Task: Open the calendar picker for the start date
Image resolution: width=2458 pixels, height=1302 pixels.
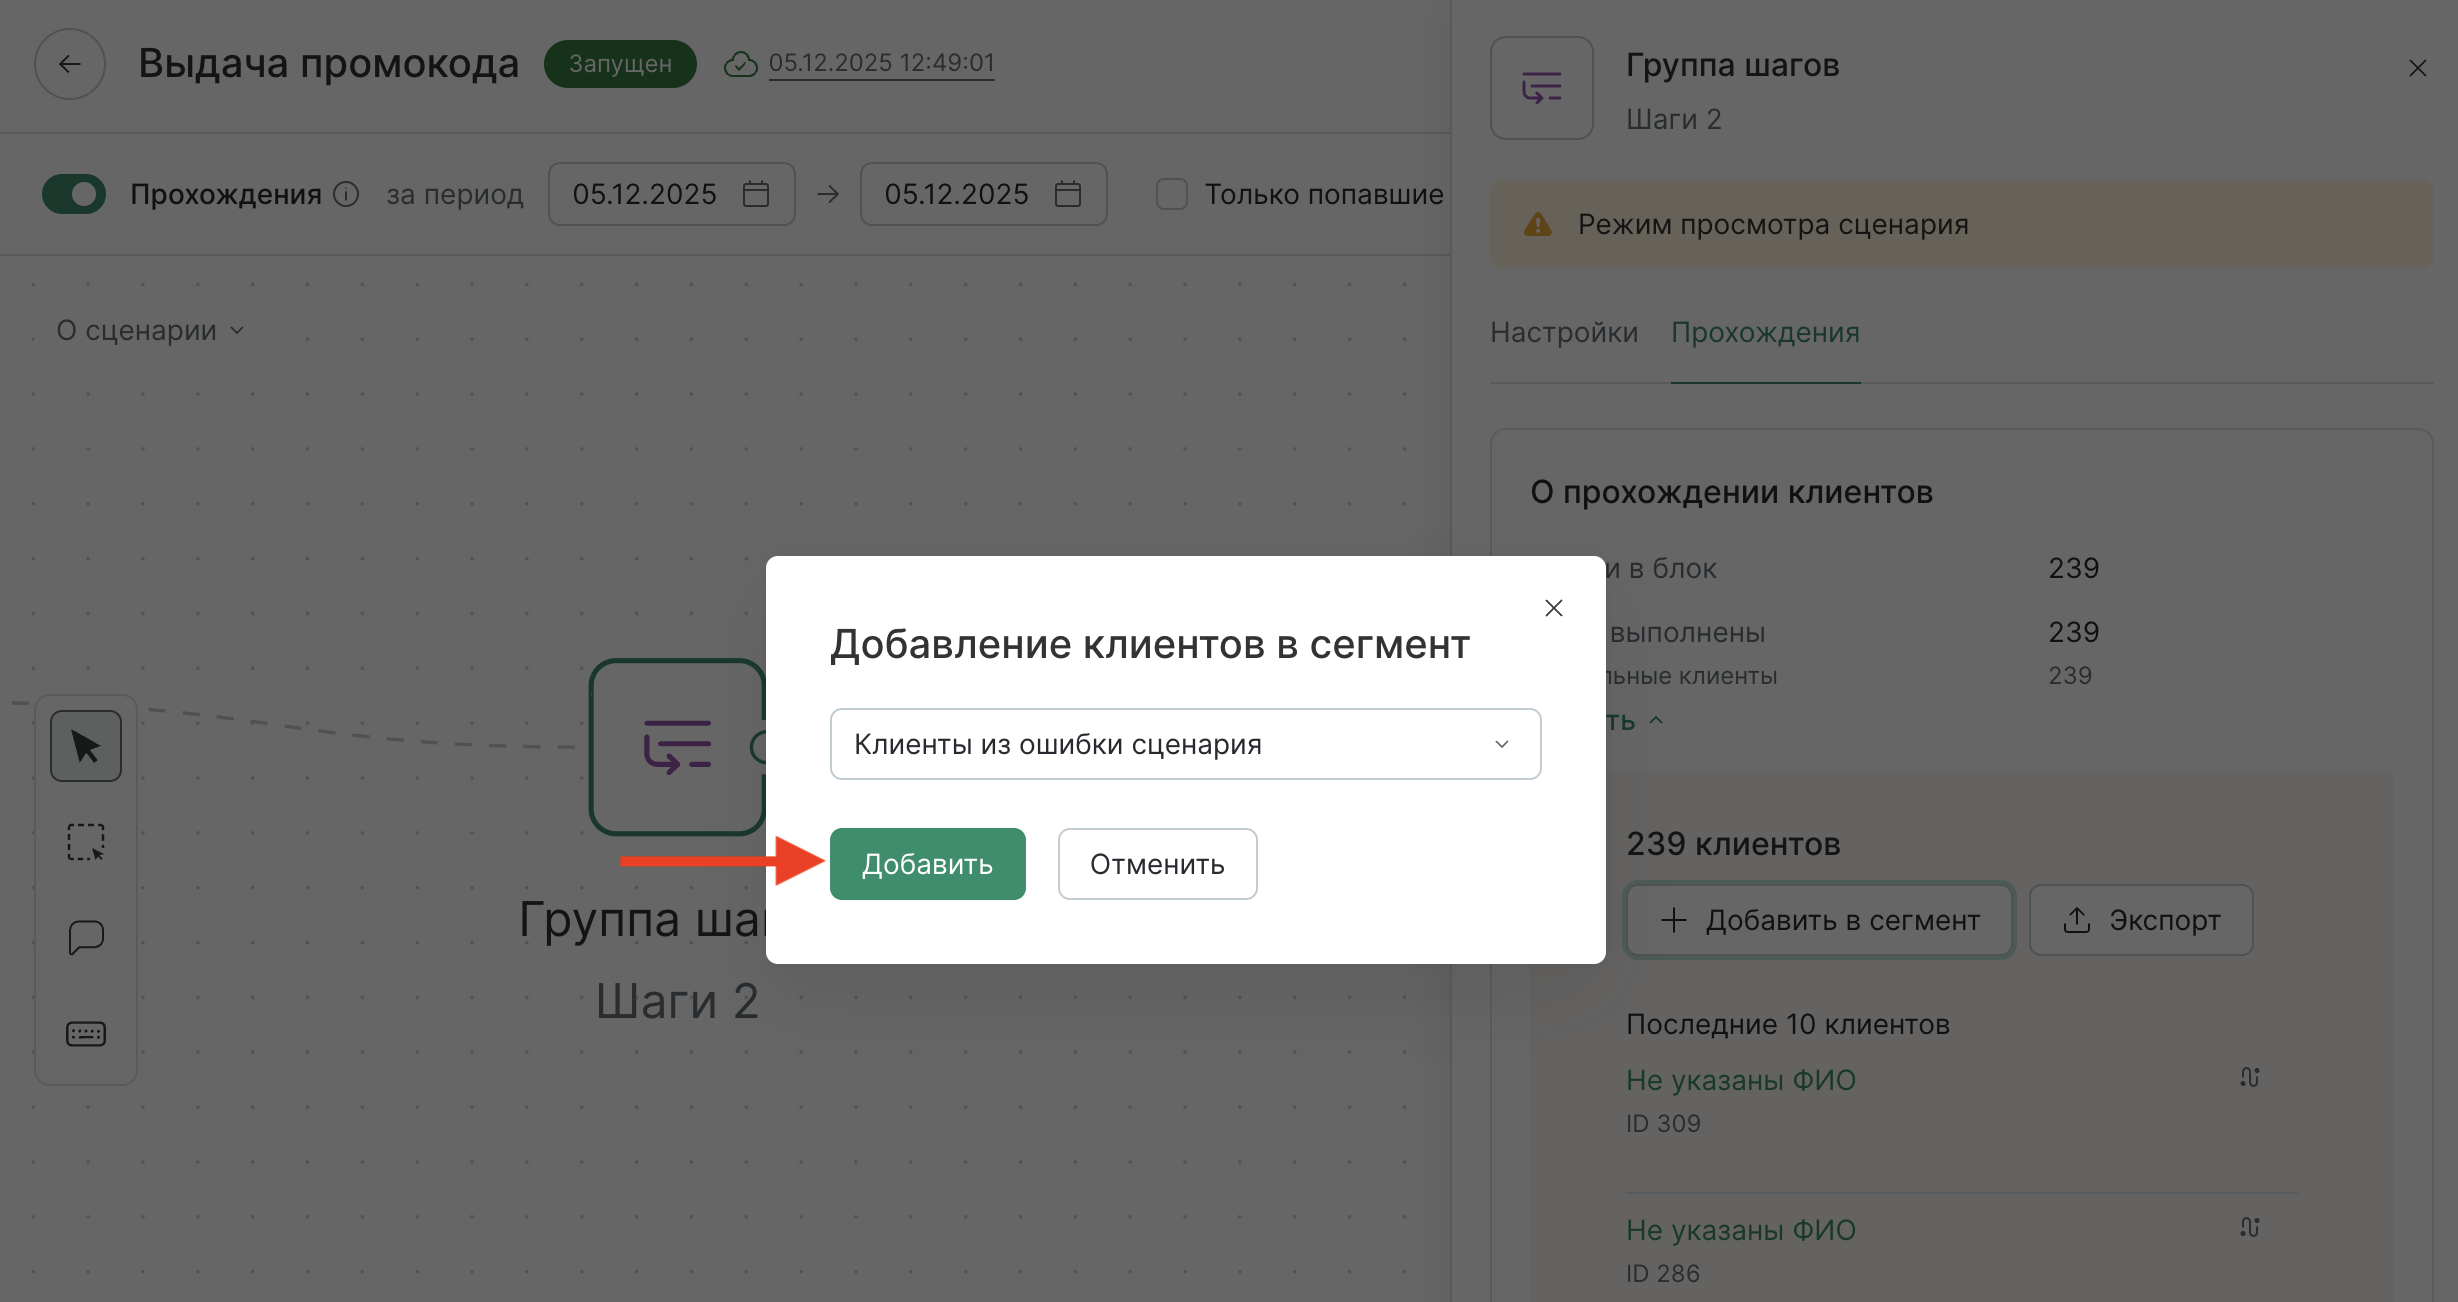Action: pos(757,194)
